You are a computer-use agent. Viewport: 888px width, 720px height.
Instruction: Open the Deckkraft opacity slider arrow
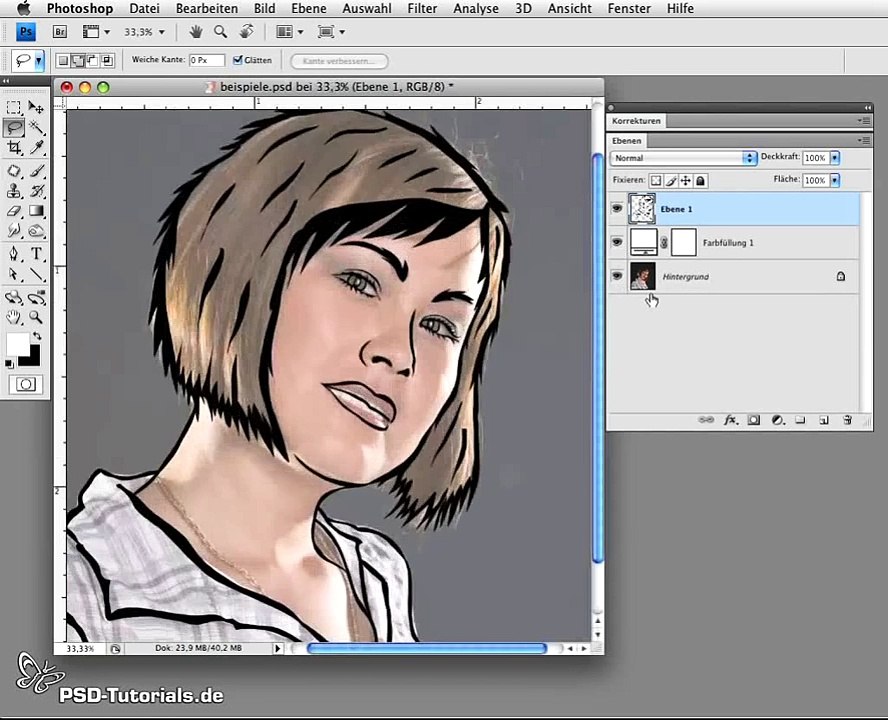(835, 158)
